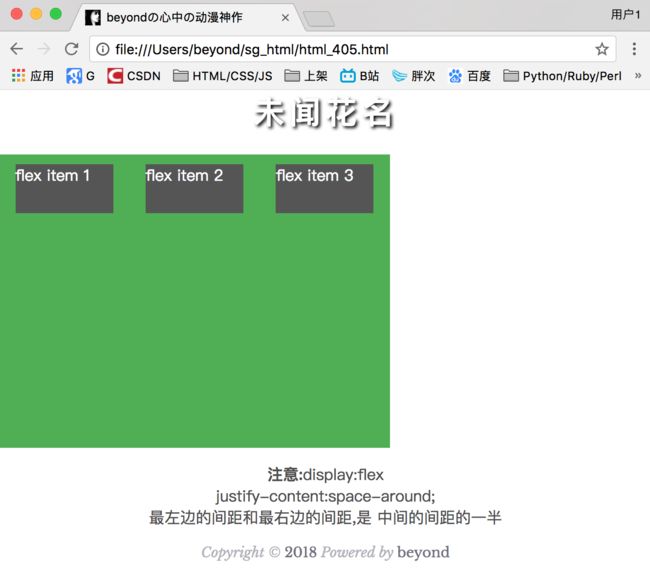
Task: Click the flex item 3 box
Action: [x=325, y=188]
